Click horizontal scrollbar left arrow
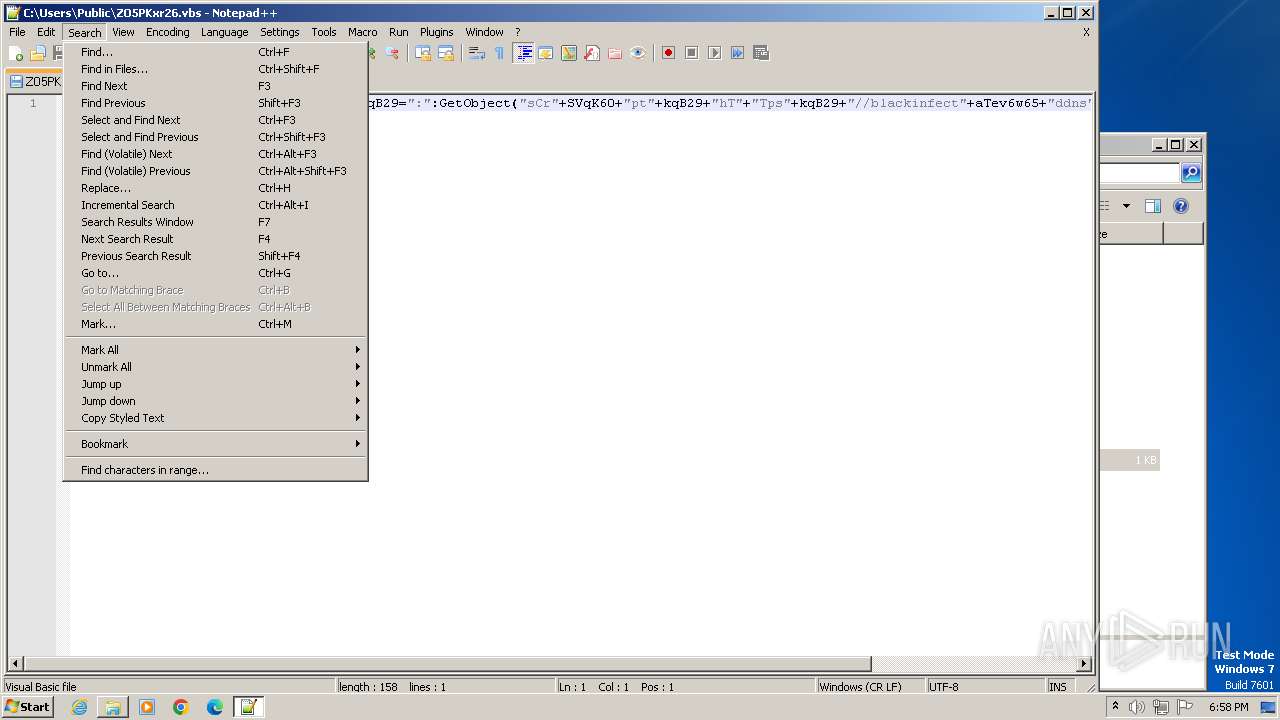Viewport: 1280px width, 720px height. (x=15, y=664)
